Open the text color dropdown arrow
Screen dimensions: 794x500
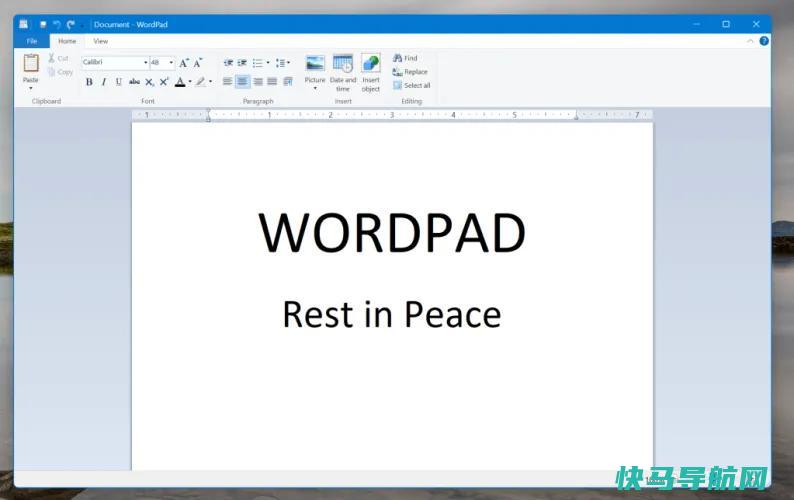coord(190,82)
